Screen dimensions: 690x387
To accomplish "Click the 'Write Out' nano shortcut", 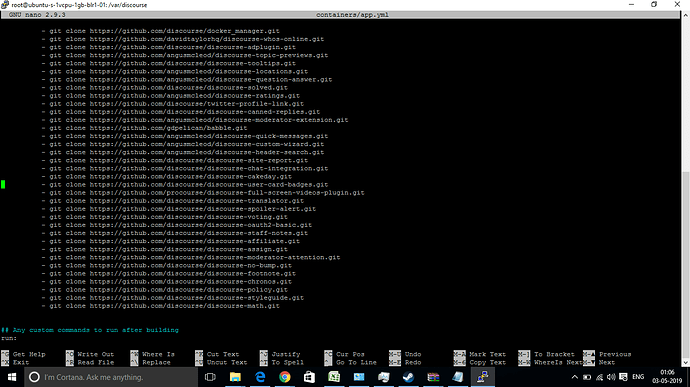I will 90,354.
